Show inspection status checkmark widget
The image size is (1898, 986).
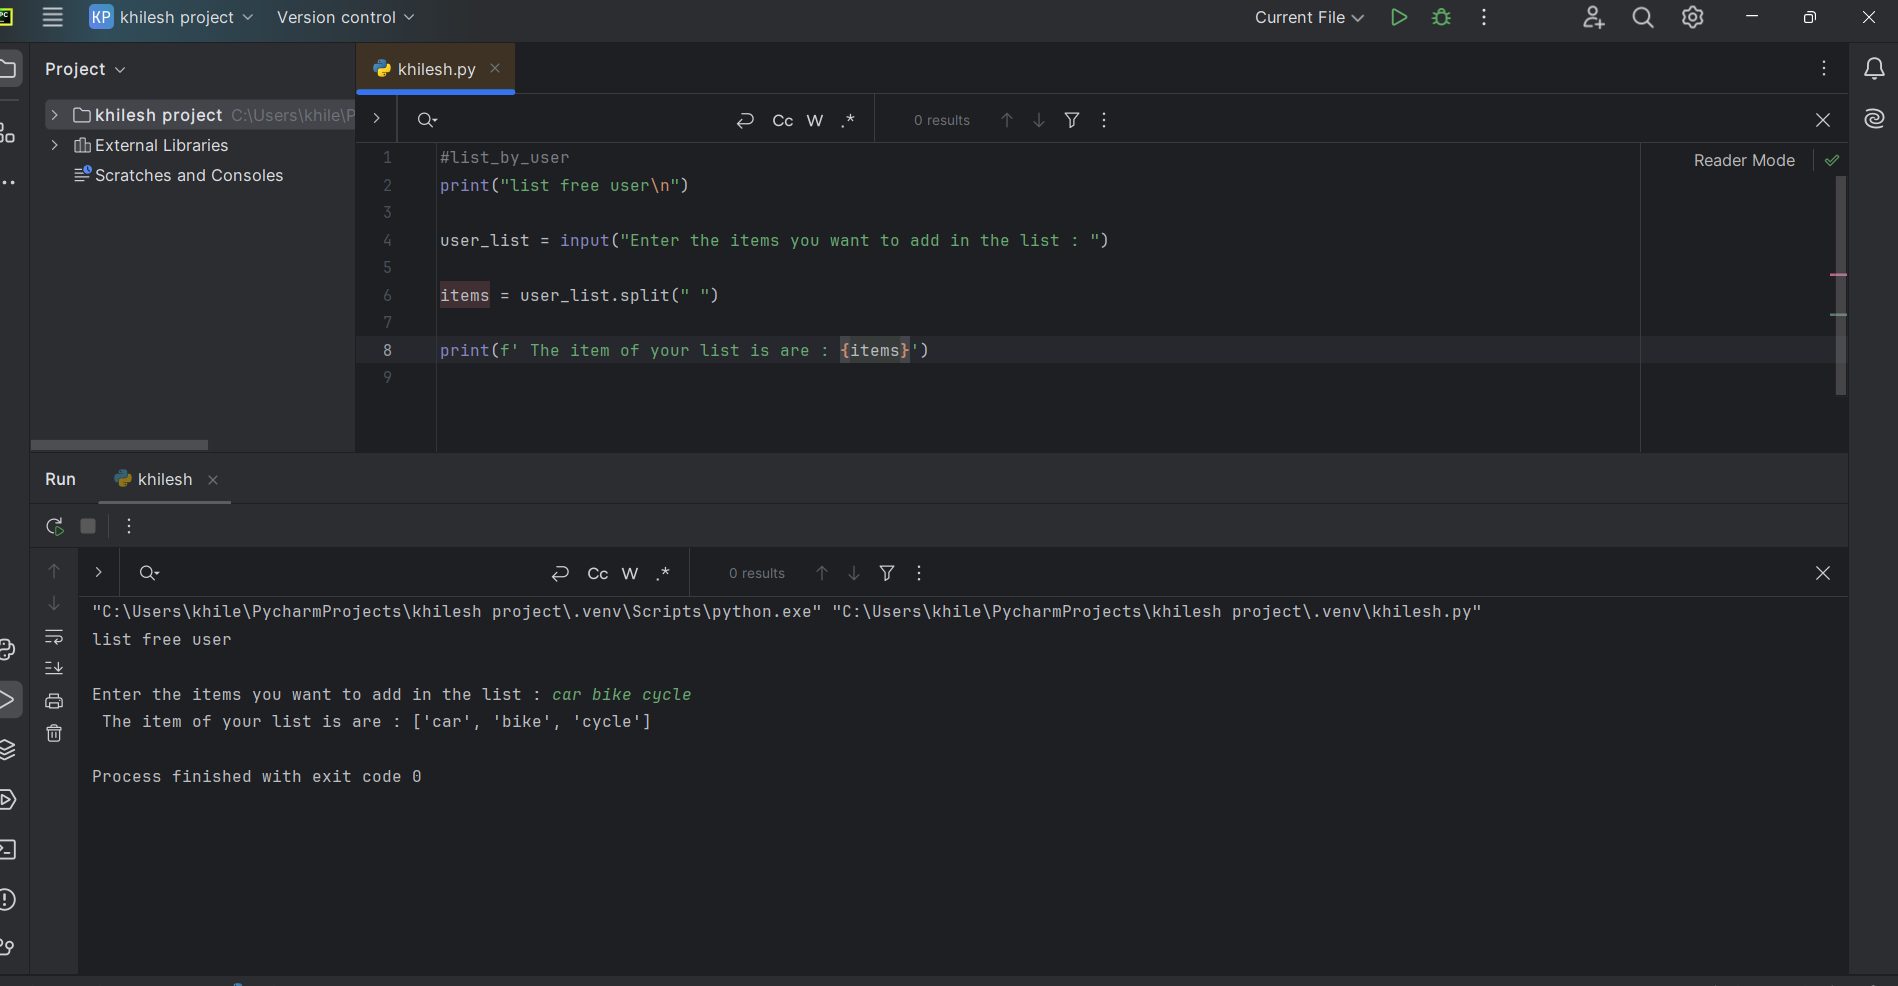(1832, 160)
